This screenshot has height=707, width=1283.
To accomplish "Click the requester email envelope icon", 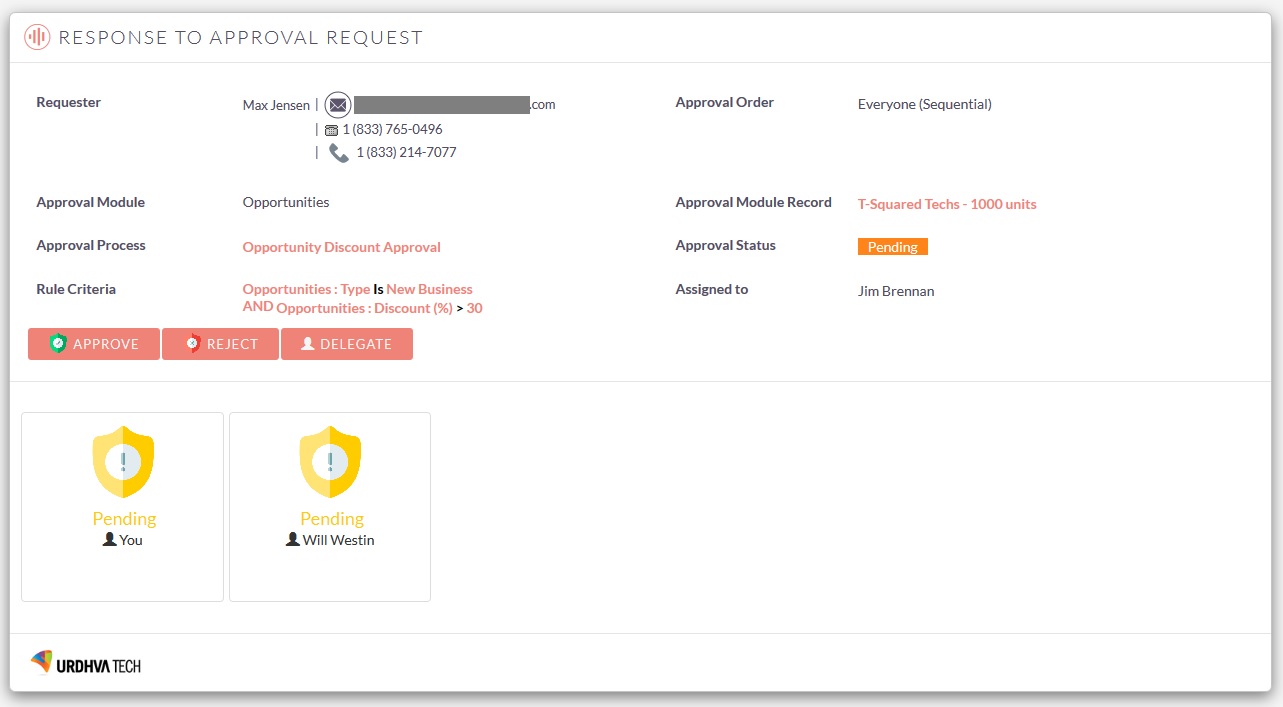I will point(338,105).
